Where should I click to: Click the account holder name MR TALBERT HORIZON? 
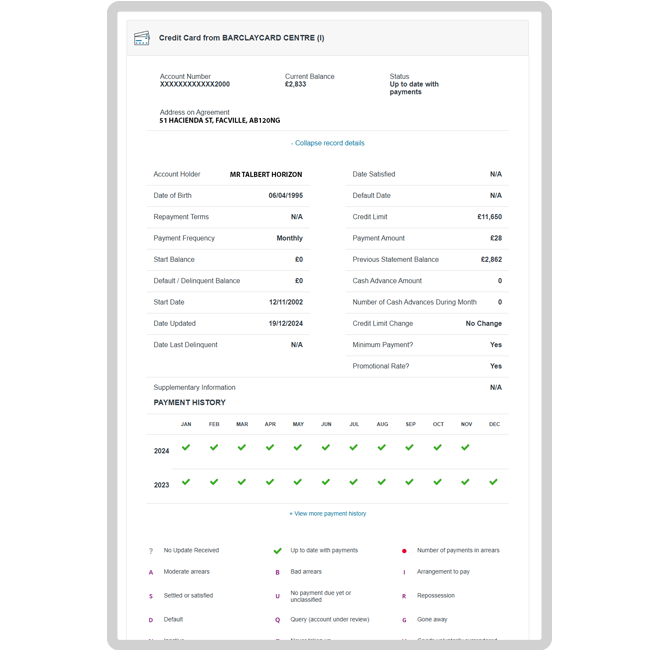point(266,174)
